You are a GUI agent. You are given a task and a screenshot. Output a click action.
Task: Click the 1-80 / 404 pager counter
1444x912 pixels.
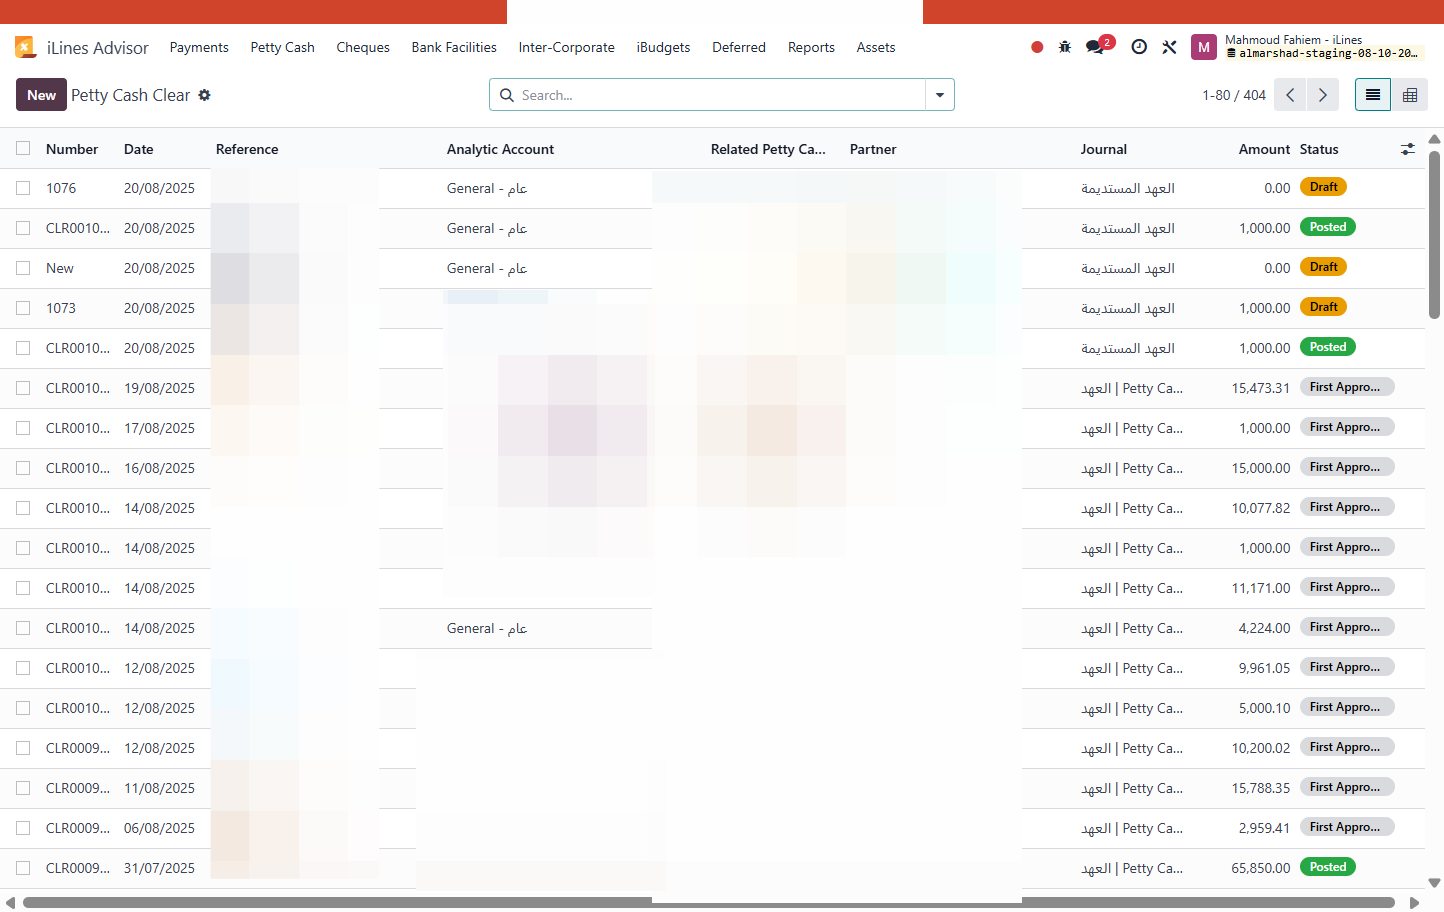[1234, 95]
